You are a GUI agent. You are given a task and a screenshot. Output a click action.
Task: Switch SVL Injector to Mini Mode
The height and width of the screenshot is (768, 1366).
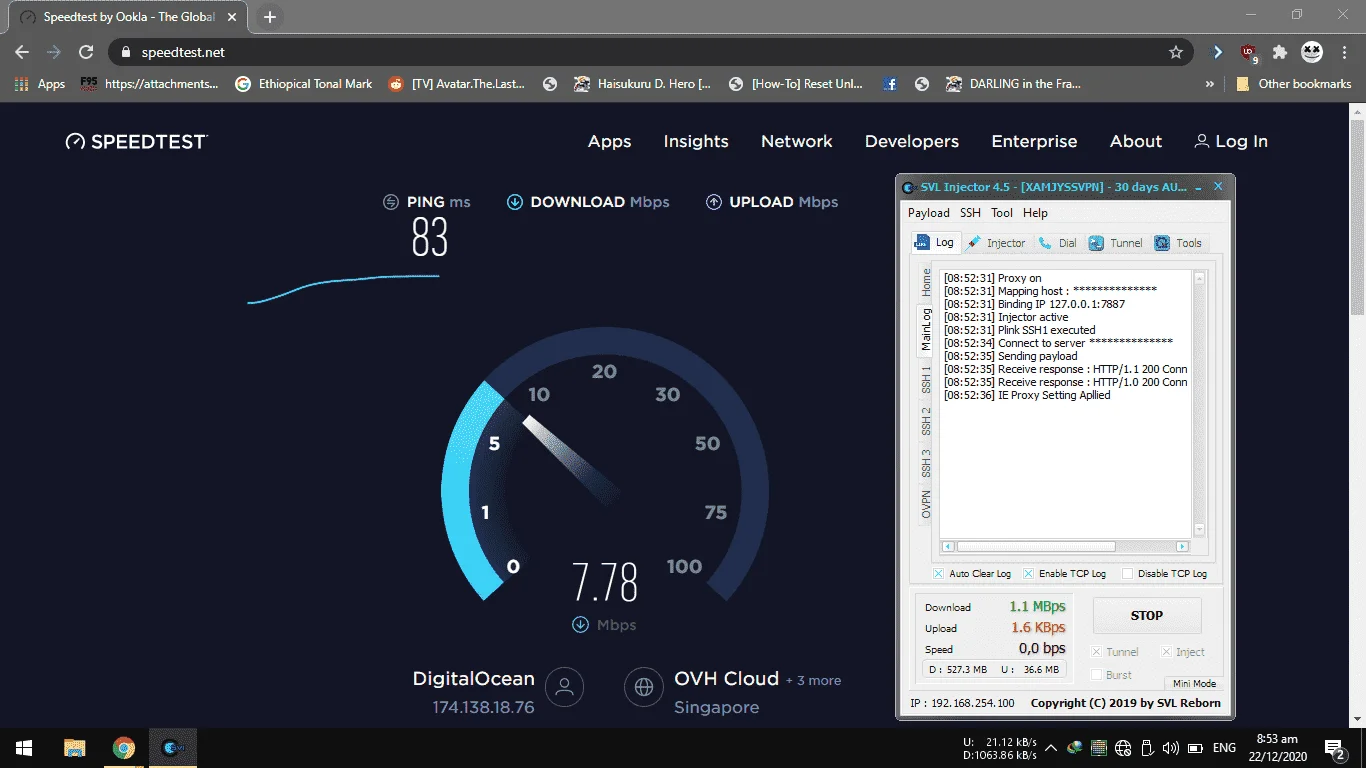(1194, 684)
